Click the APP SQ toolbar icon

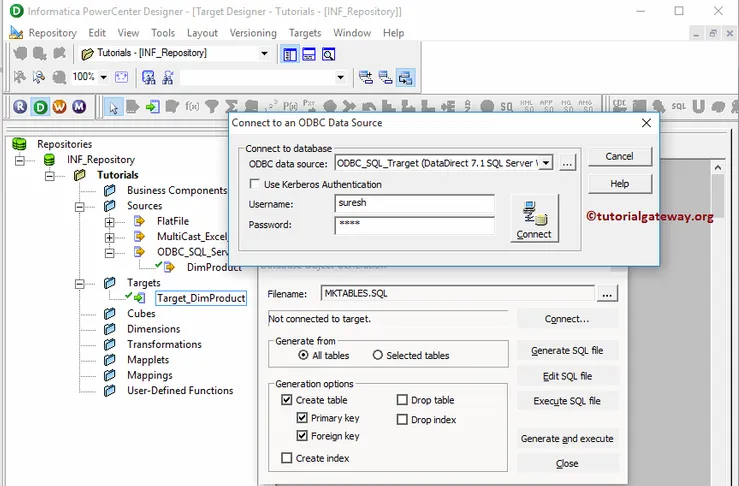pos(546,106)
